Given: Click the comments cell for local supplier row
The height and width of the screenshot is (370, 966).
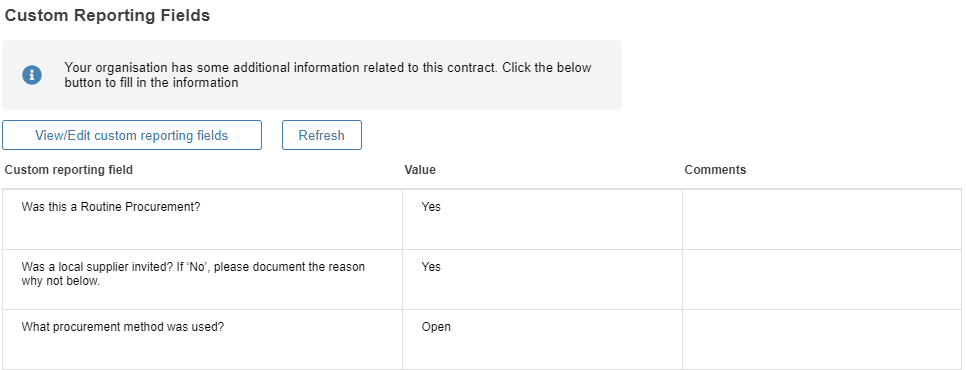Looking at the screenshot, I should click(x=822, y=280).
